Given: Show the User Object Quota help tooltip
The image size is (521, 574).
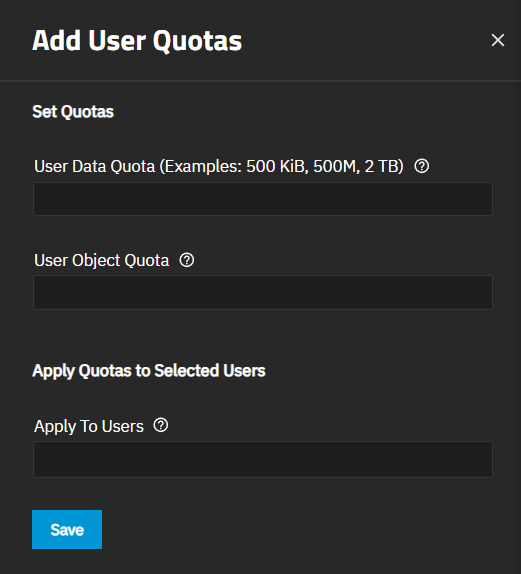Looking at the screenshot, I should click(187, 260).
